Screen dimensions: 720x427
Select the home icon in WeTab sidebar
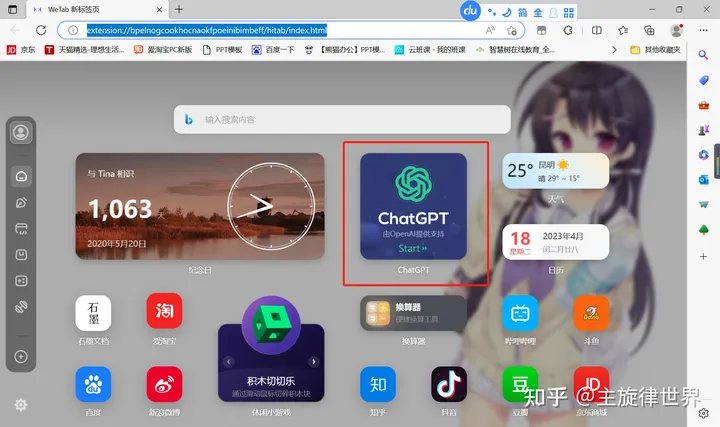[x=21, y=176]
